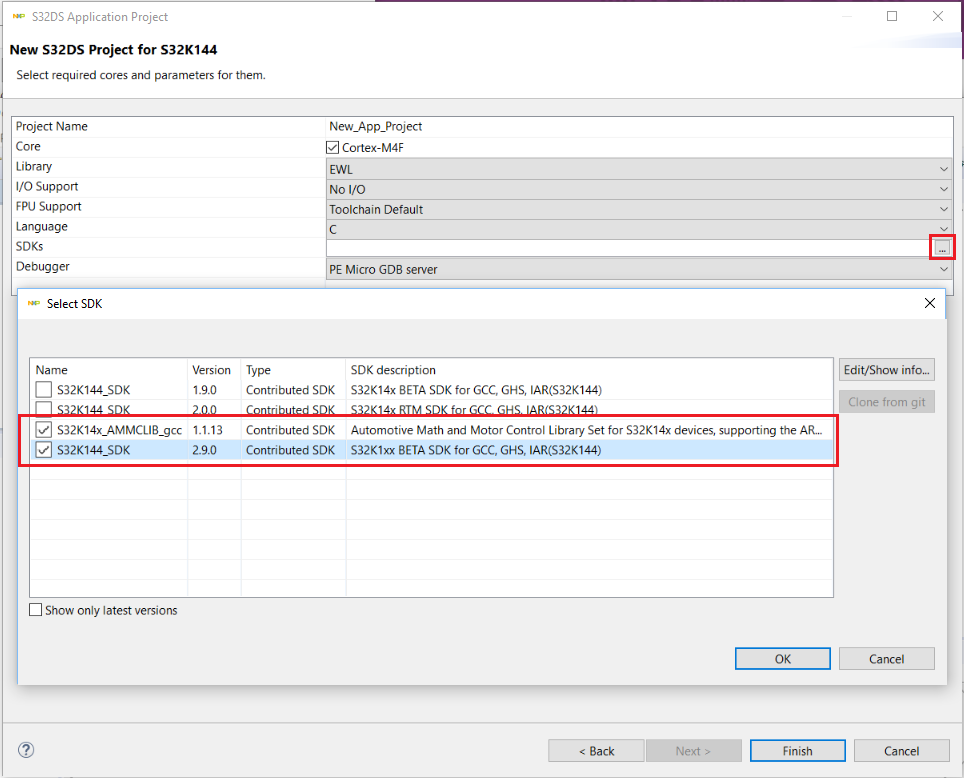Uncheck S32K14x_AMMCLIB_gcc SDK checkbox
The height and width of the screenshot is (778, 964).
44,430
